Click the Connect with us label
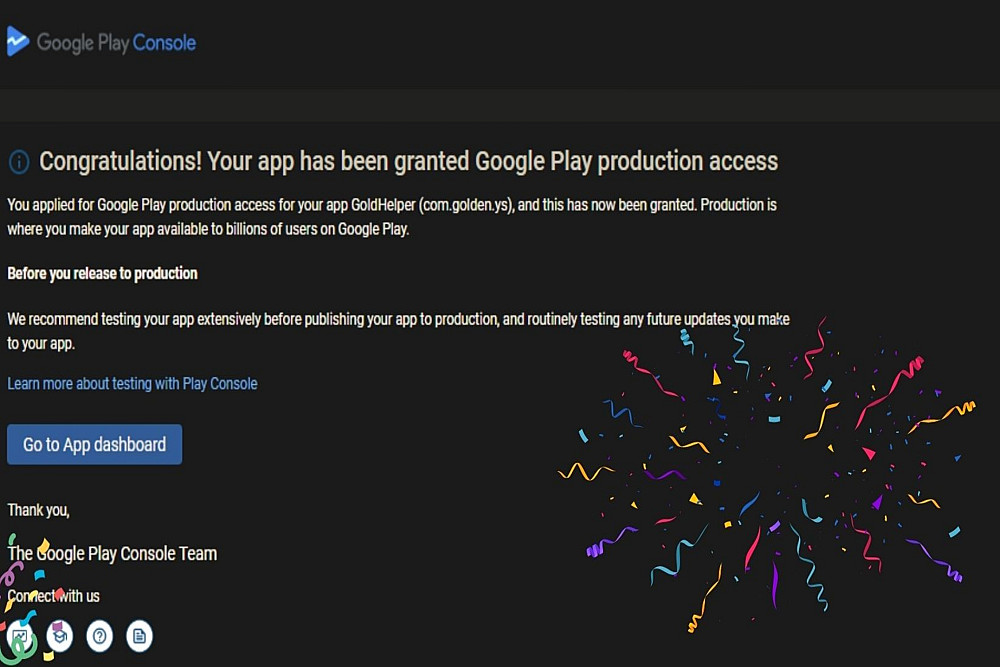This screenshot has height=667, width=1000. [x=54, y=596]
